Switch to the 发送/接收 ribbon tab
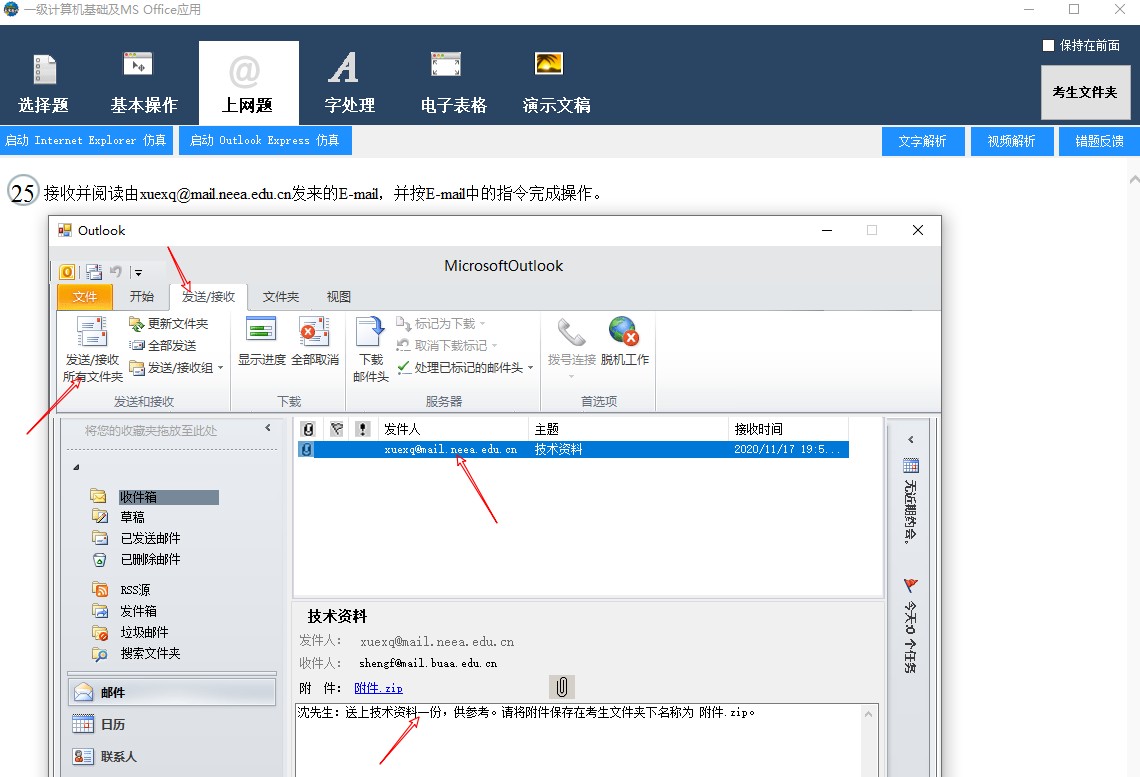 [208, 297]
